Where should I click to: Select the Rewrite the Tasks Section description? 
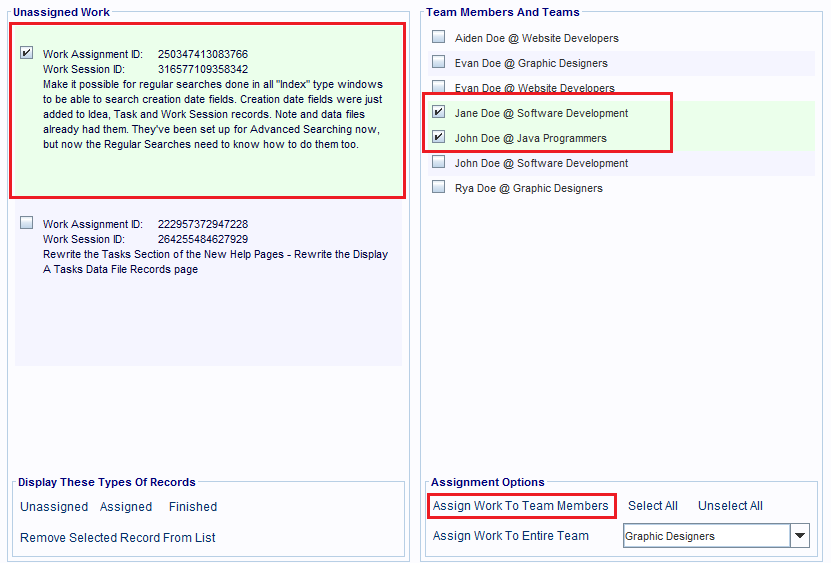tap(215, 261)
